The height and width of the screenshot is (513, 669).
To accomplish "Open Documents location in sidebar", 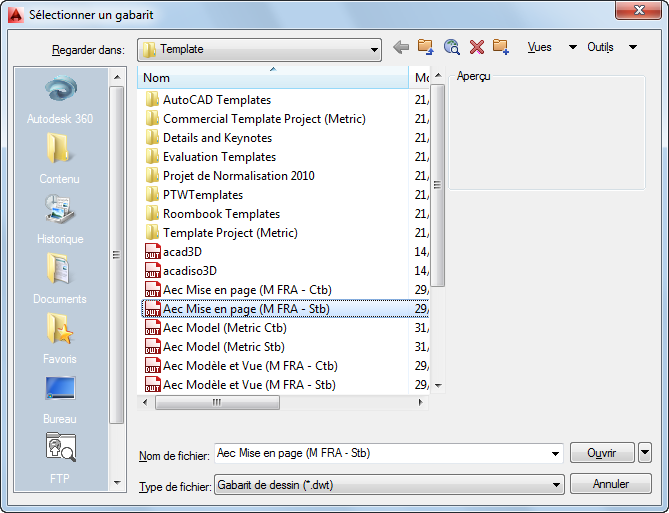I will tap(60, 279).
